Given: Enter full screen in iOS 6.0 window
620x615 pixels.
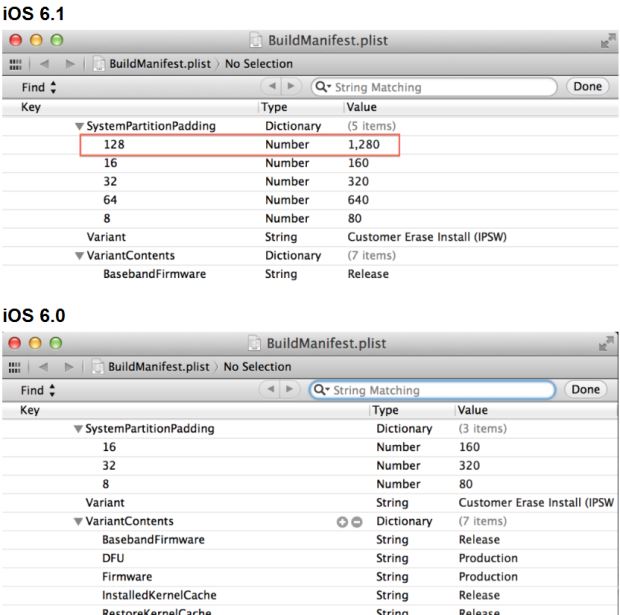Looking at the screenshot, I should click(x=606, y=343).
